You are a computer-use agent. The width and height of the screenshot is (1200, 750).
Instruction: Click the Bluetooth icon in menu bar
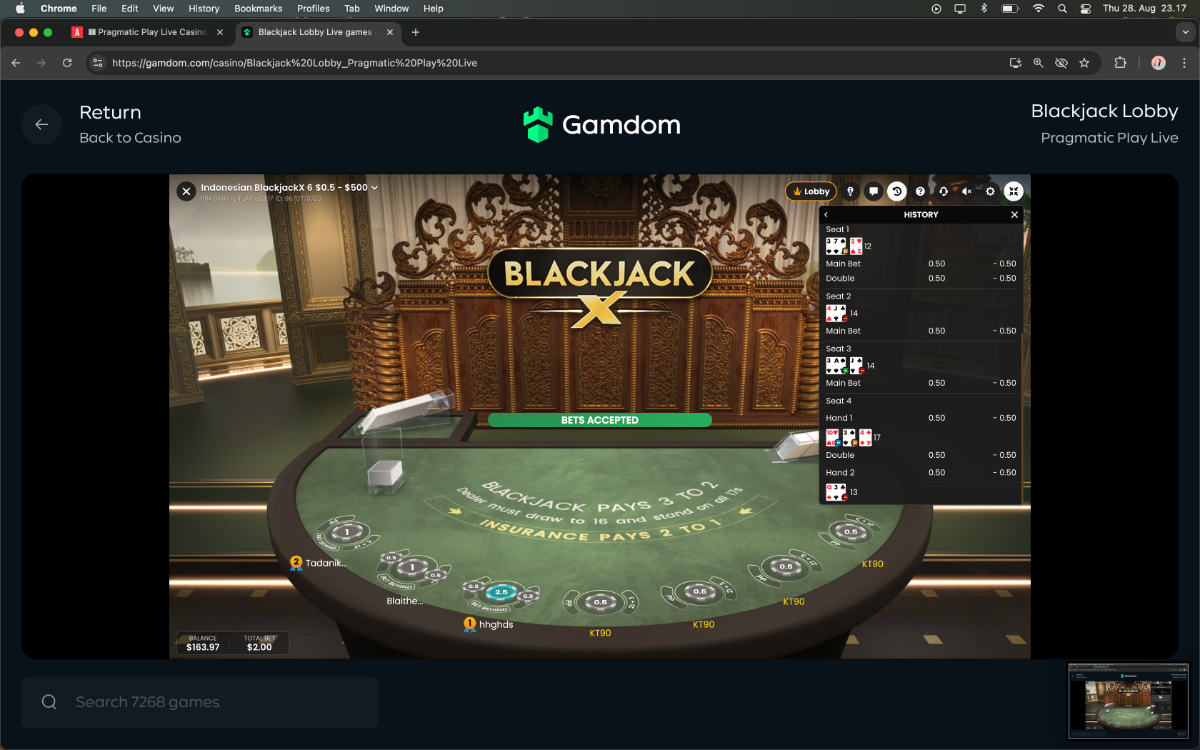(983, 8)
